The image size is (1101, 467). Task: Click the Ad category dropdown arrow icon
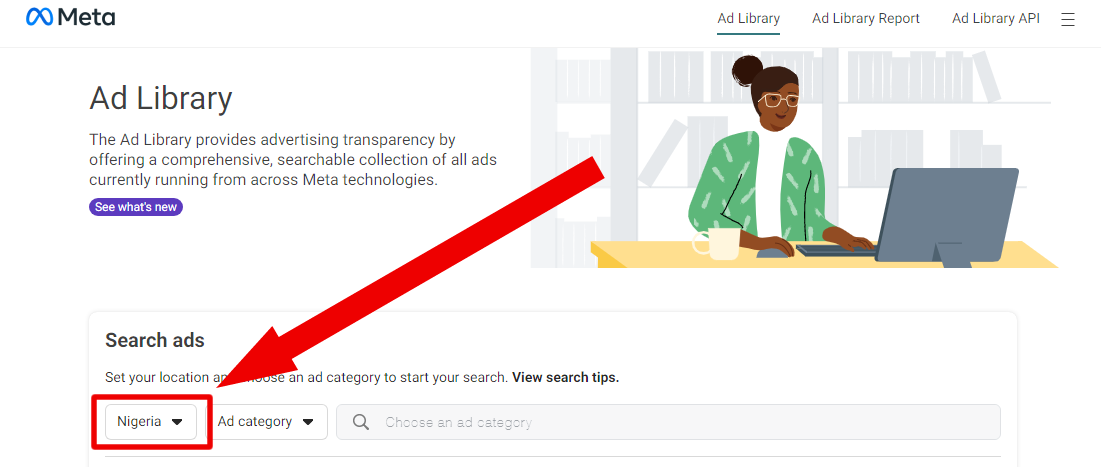308,422
